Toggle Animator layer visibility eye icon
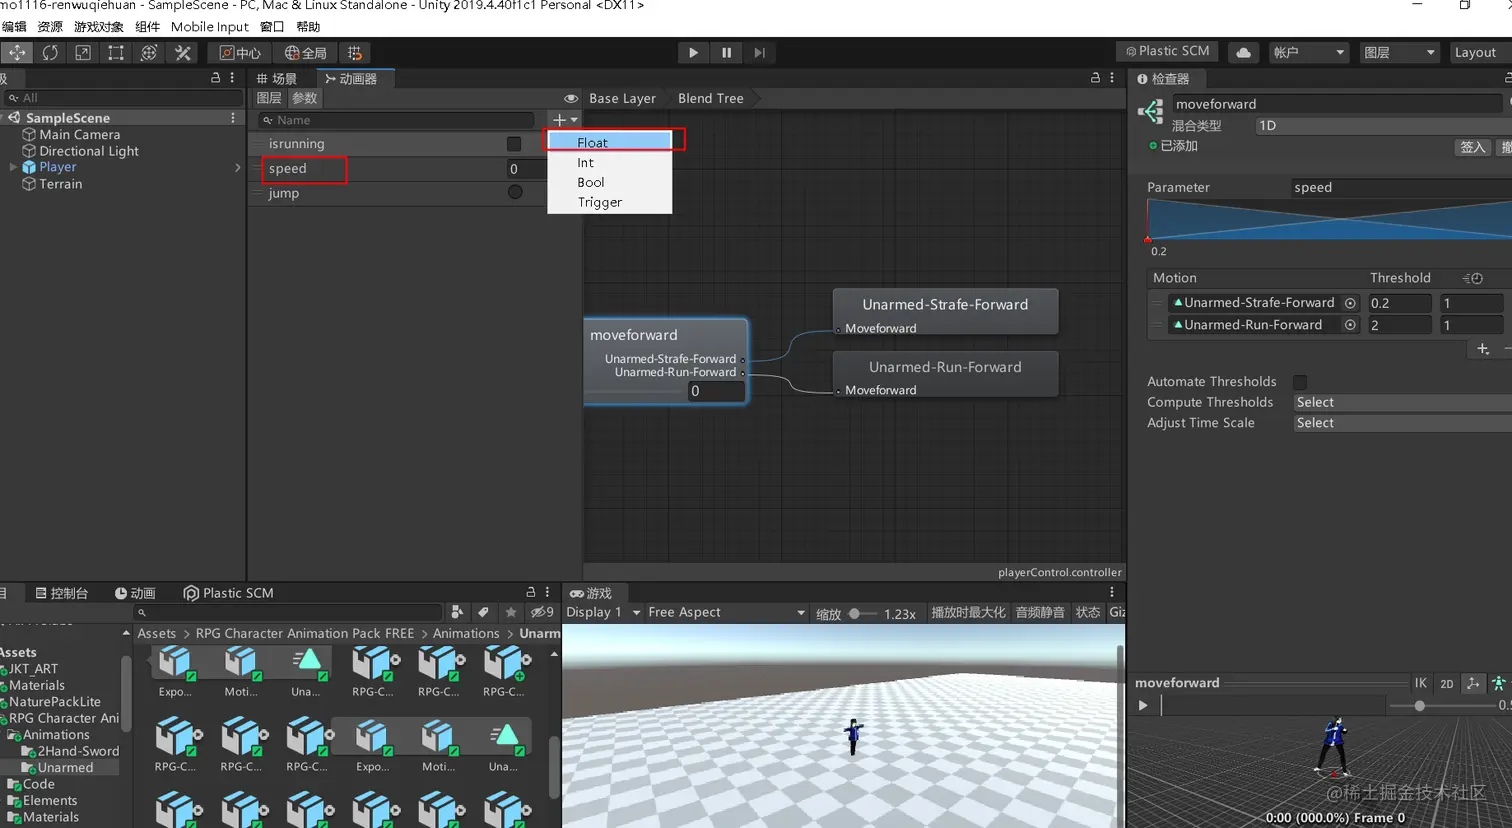This screenshot has height=828, width=1512. pyautogui.click(x=571, y=98)
